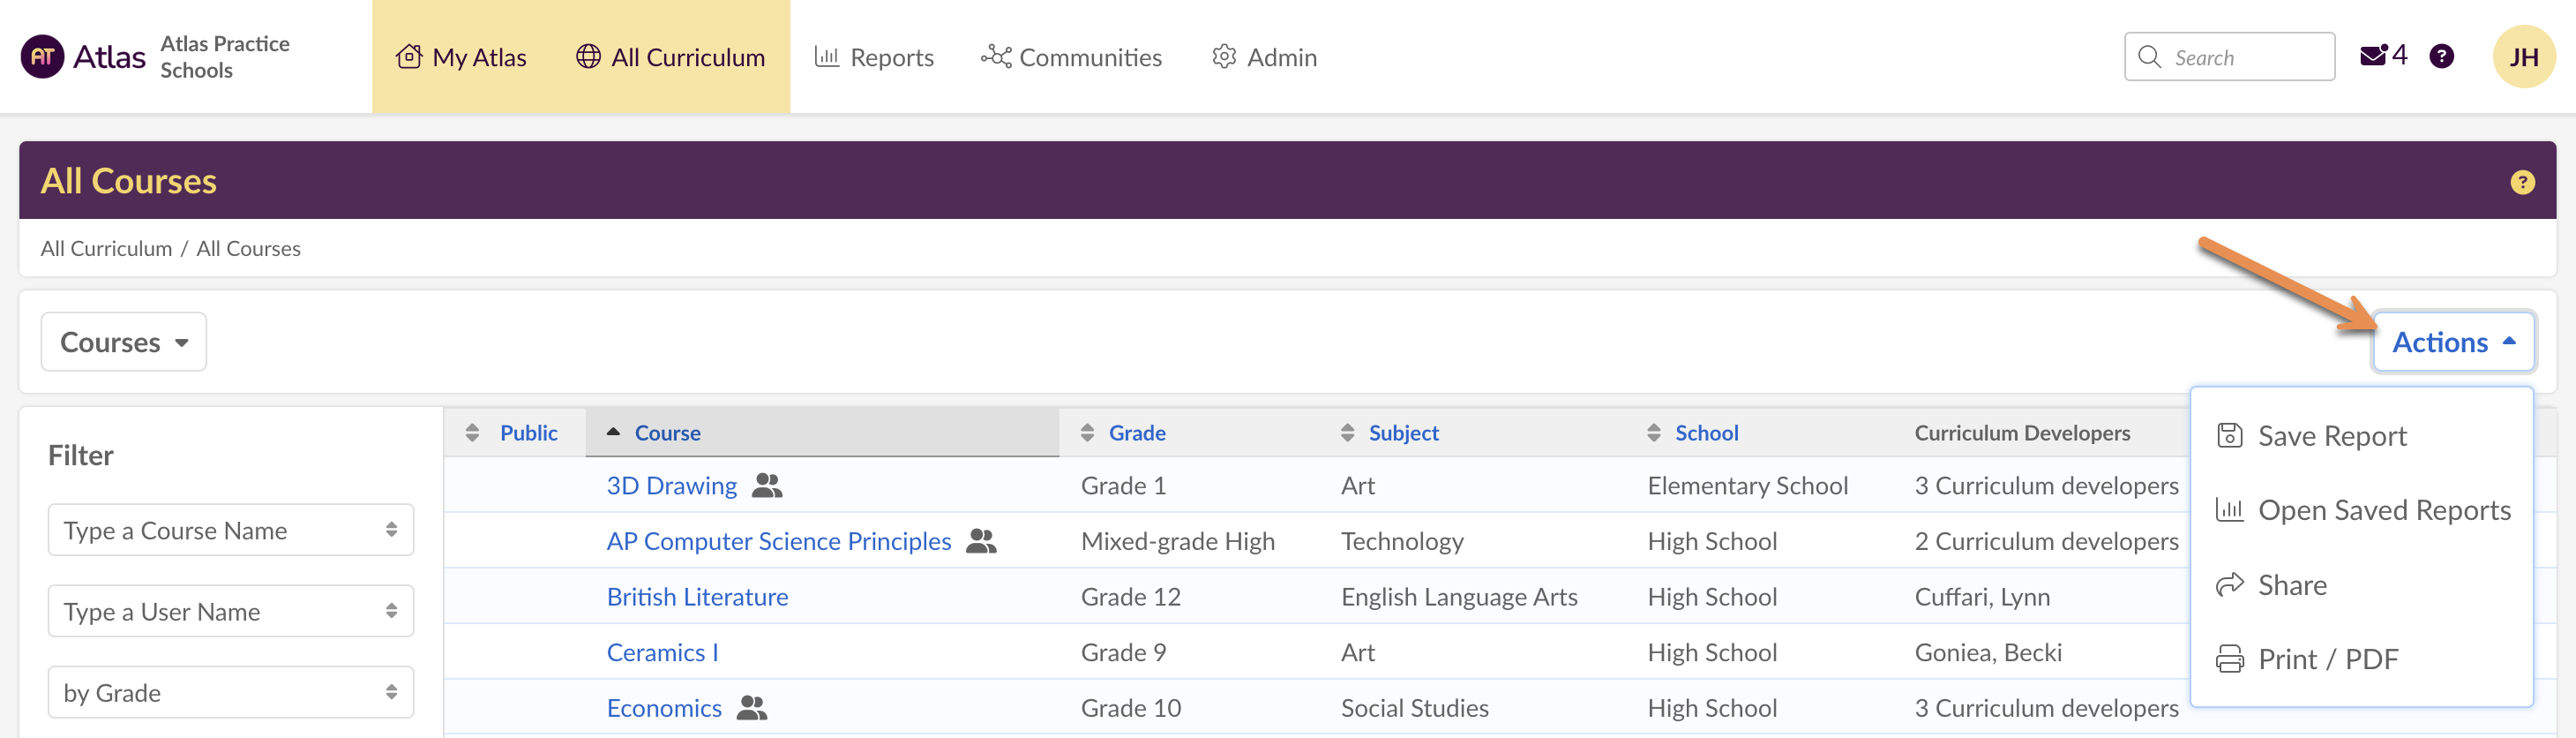
Task: Click the group icon beside 3D Drawing
Action: point(767,486)
